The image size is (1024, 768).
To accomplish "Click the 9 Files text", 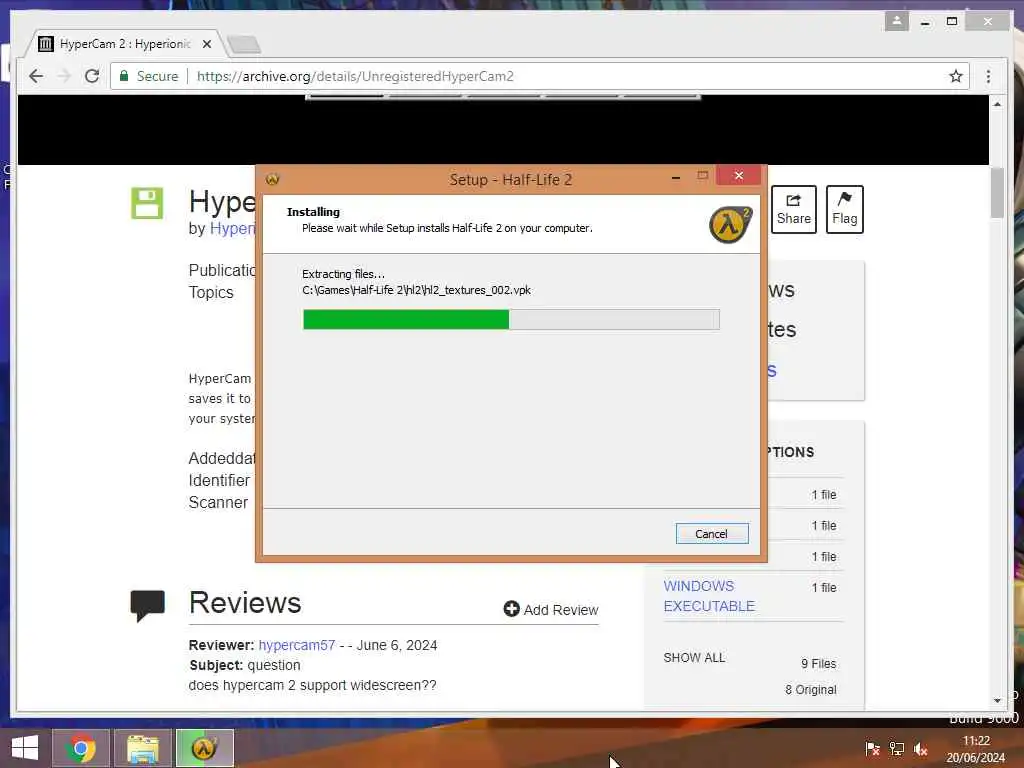I will [x=818, y=664].
